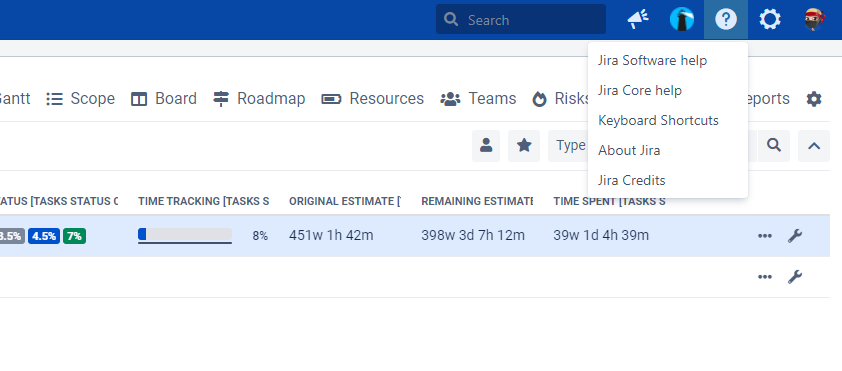Click the Search field in top bar
Viewport: 842px width, 371px height.
tap(520, 20)
